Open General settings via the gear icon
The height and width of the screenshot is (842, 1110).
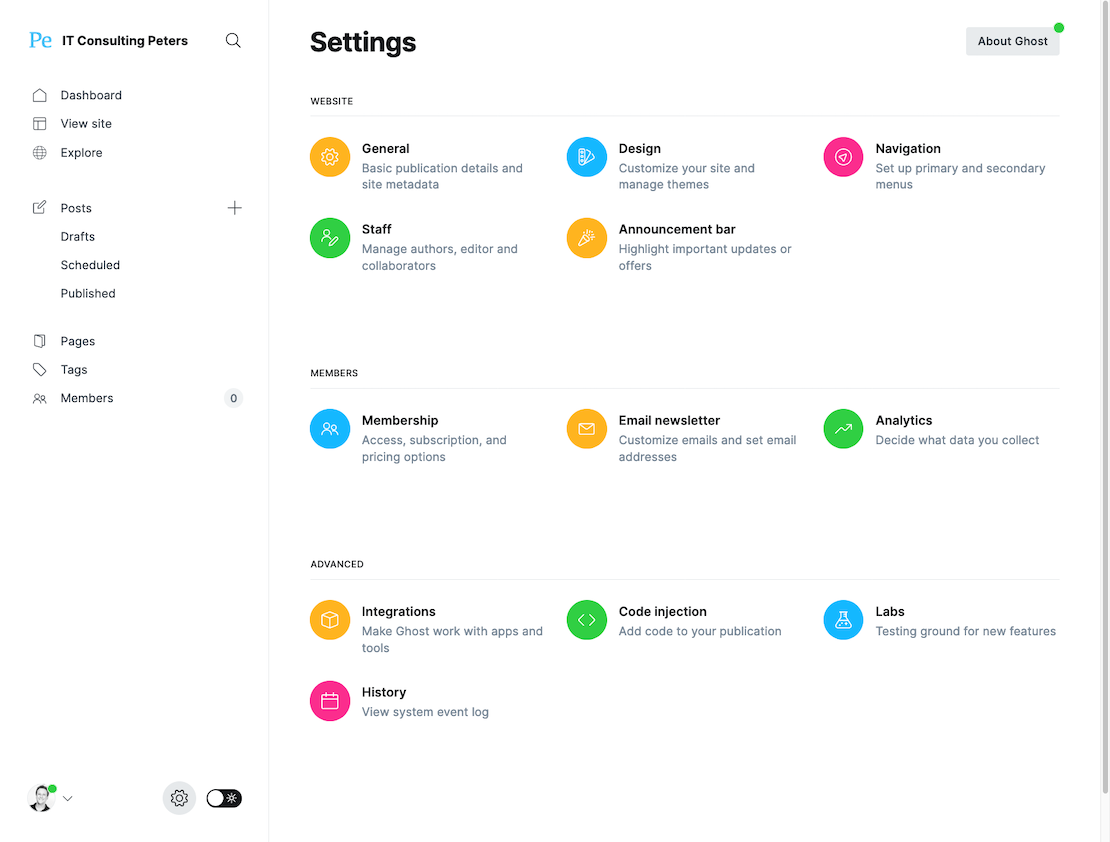(330, 157)
